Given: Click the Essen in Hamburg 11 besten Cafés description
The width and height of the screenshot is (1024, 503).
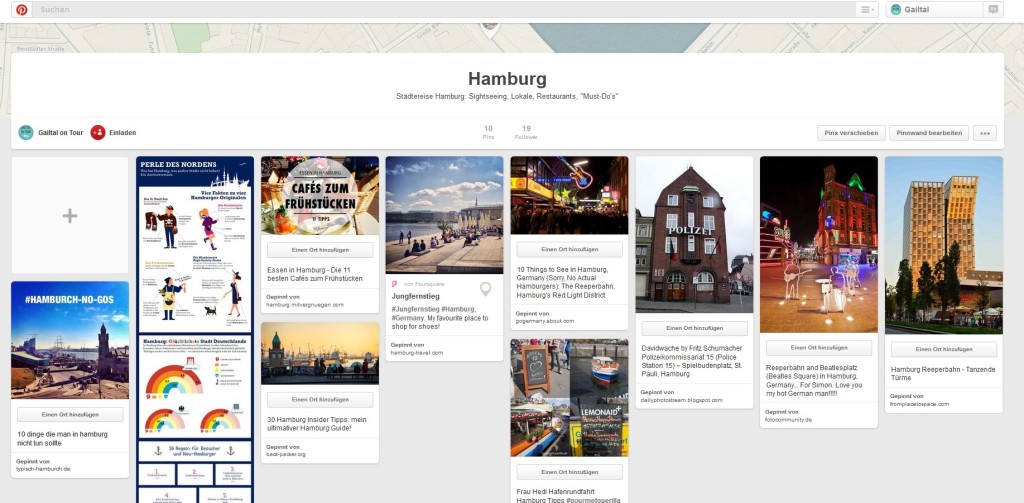Looking at the screenshot, I should pyautogui.click(x=315, y=274).
